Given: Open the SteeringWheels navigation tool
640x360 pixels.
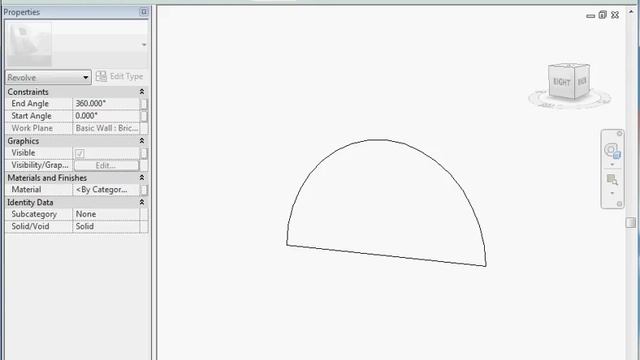Looking at the screenshot, I should coord(612,151).
